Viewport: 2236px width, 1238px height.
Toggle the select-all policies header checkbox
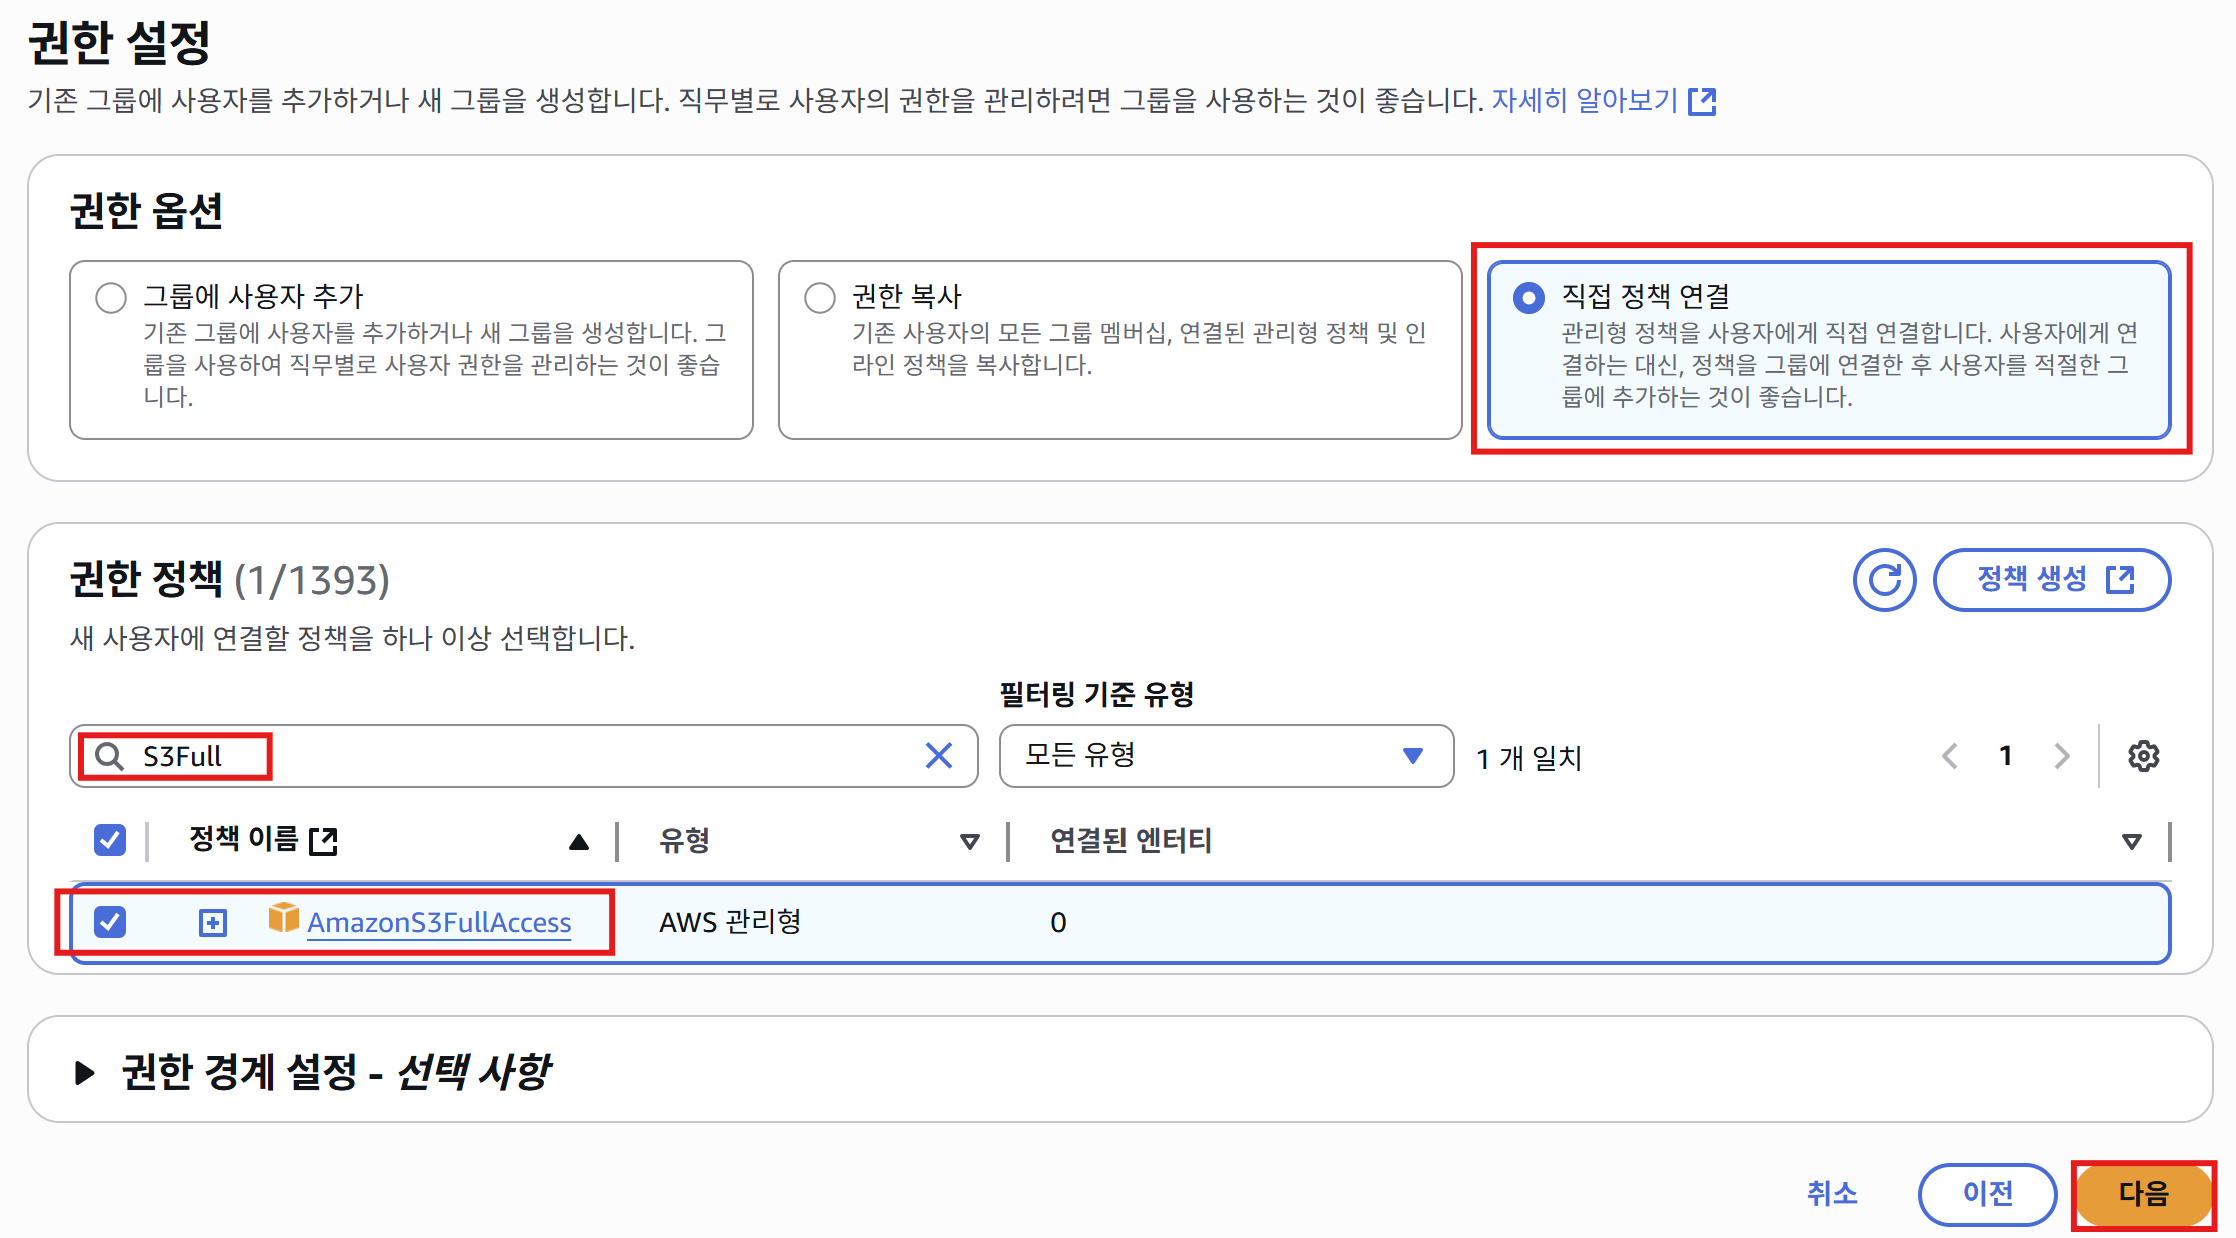click(110, 840)
